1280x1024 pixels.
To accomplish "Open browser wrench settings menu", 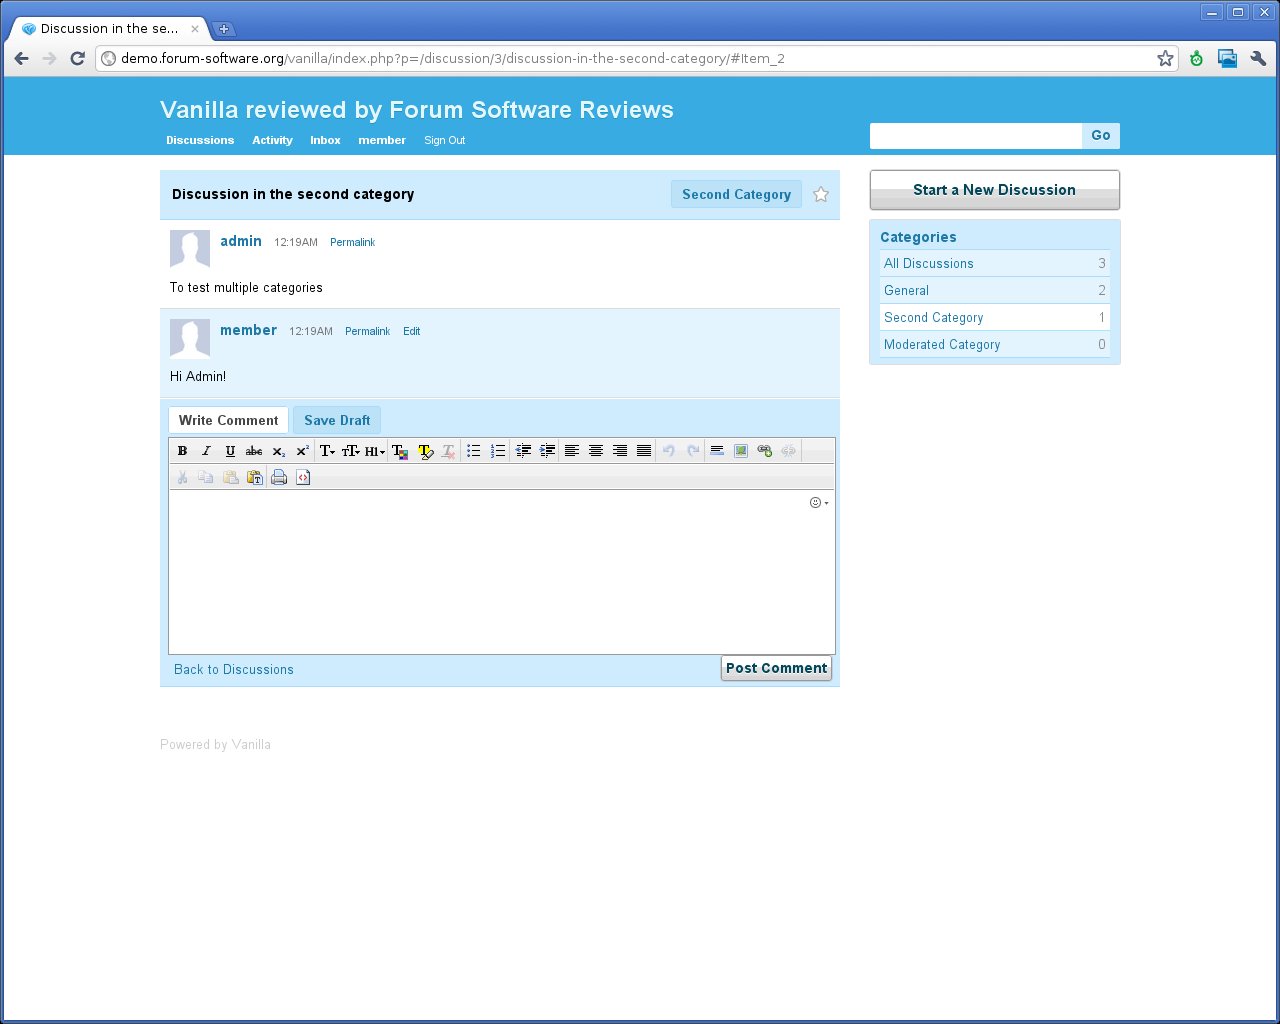I will 1258,58.
